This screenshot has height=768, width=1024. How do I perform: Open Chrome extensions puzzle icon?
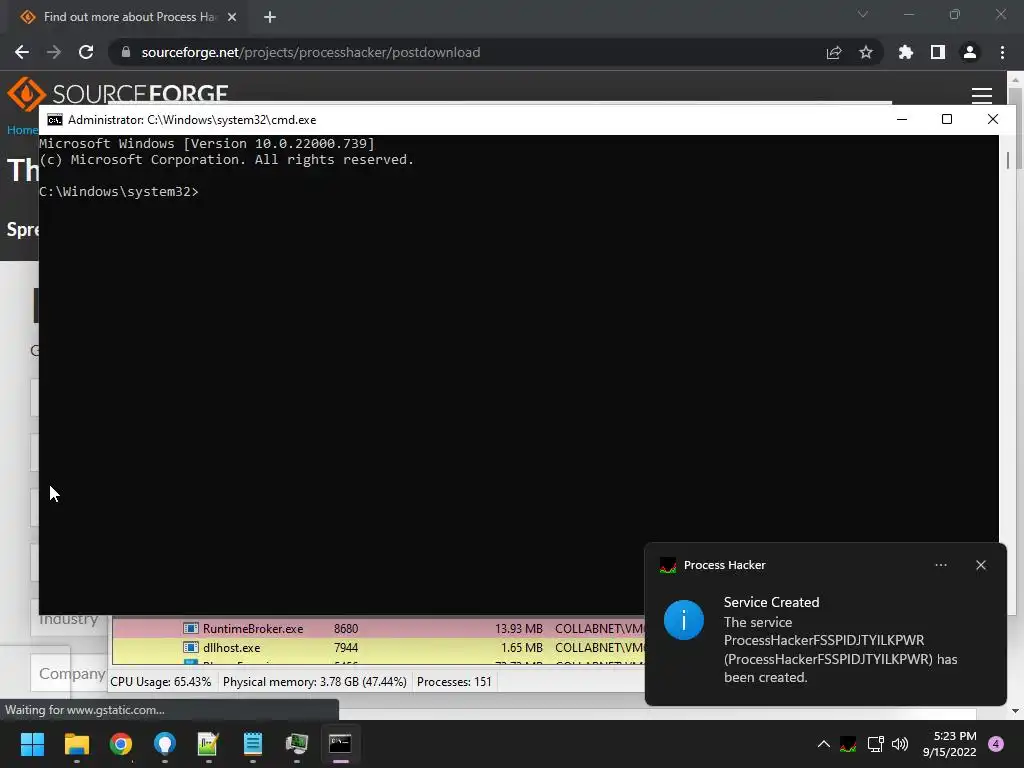click(x=906, y=52)
